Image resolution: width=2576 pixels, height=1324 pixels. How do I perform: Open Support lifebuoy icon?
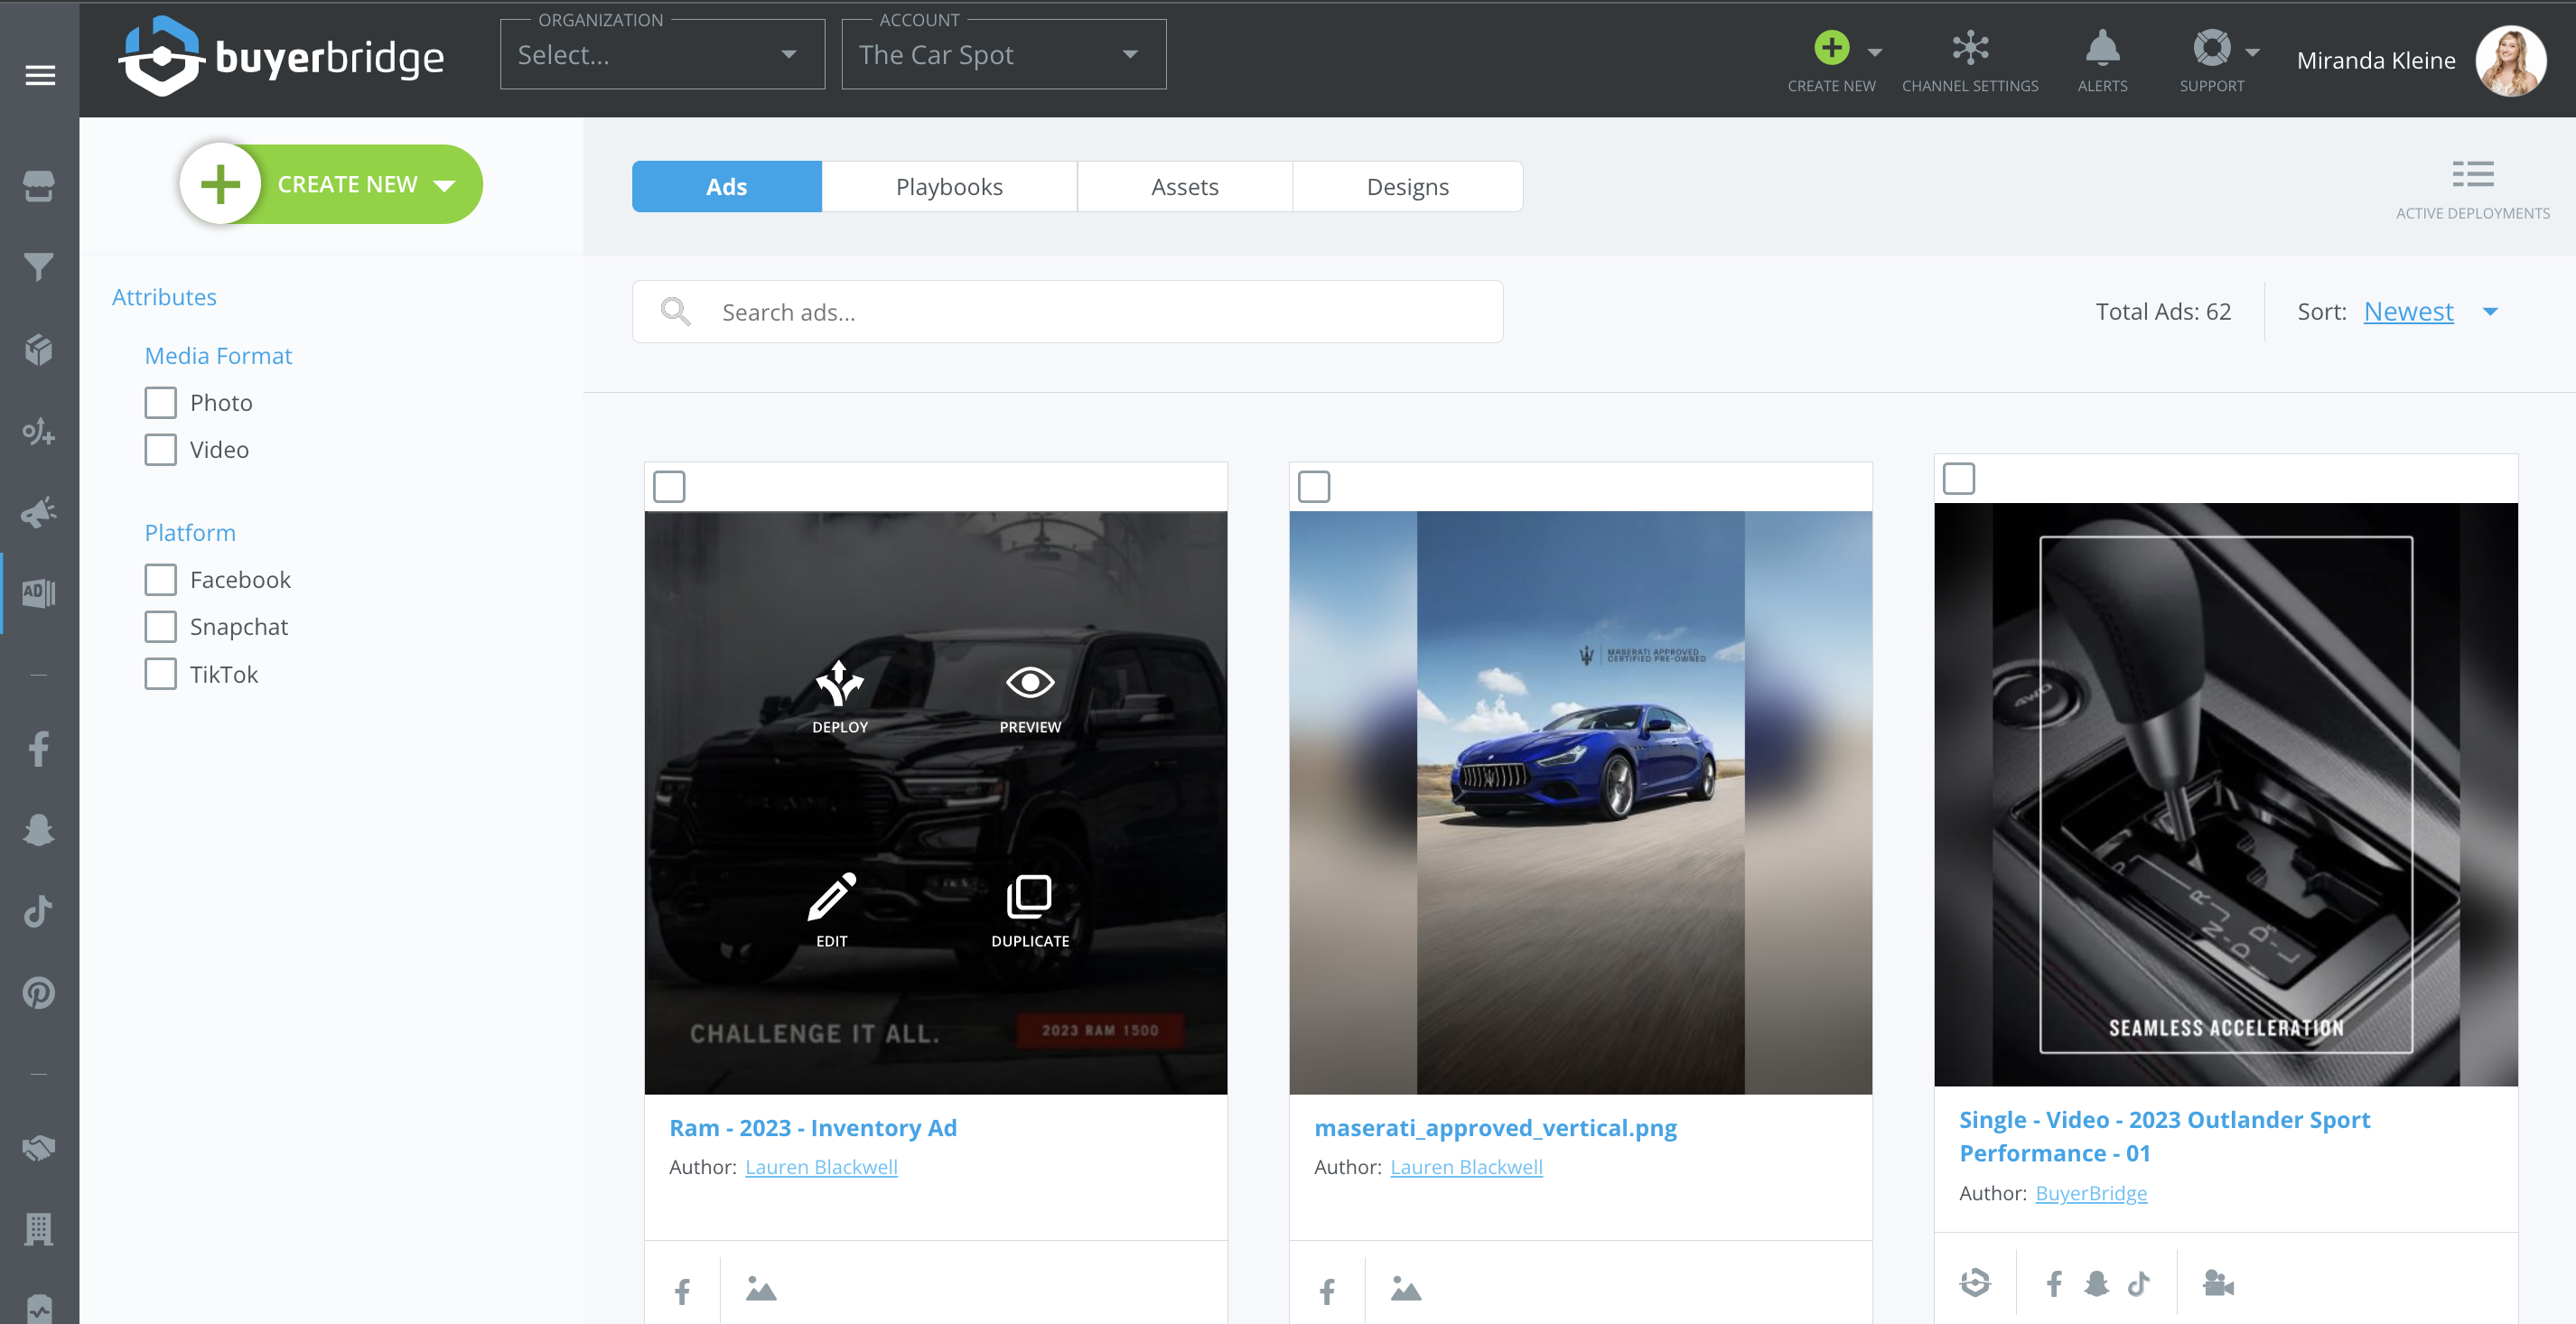tap(2211, 47)
